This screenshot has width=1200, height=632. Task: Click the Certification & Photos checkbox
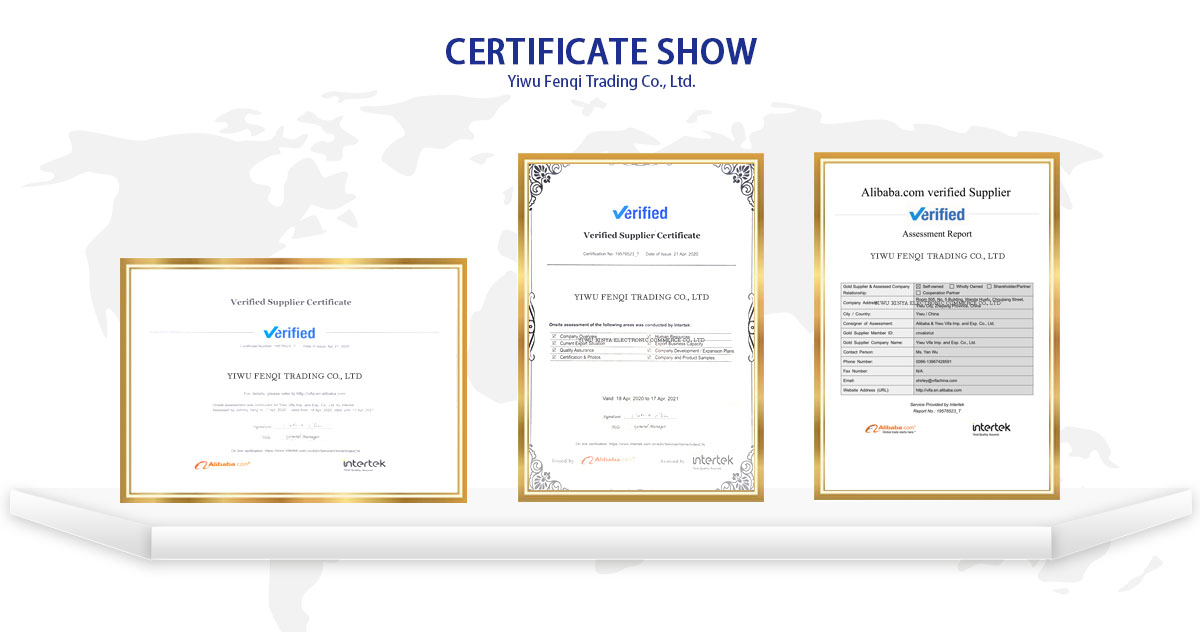(554, 357)
